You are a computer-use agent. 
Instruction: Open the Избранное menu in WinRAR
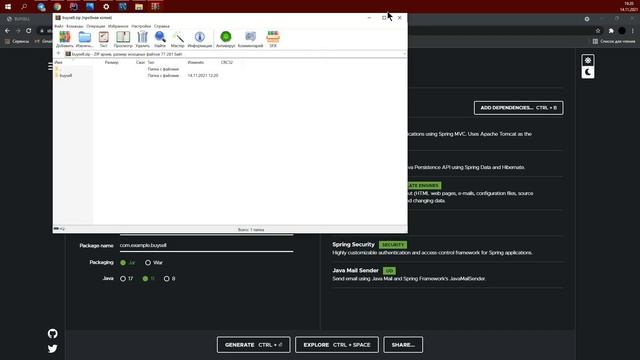tap(118, 26)
